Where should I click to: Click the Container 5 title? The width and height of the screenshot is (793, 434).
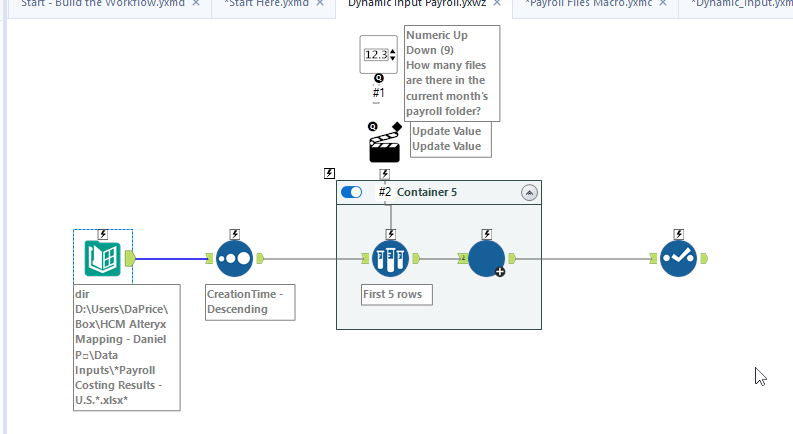(427, 192)
